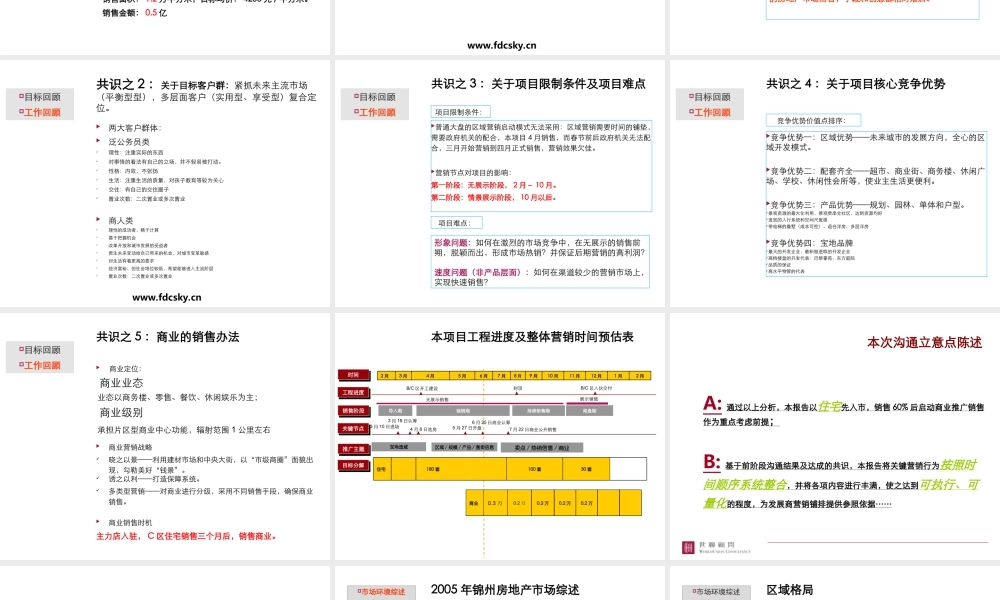
Task: Select the red 销售阶段 row label
Action: pyautogui.click(x=353, y=411)
